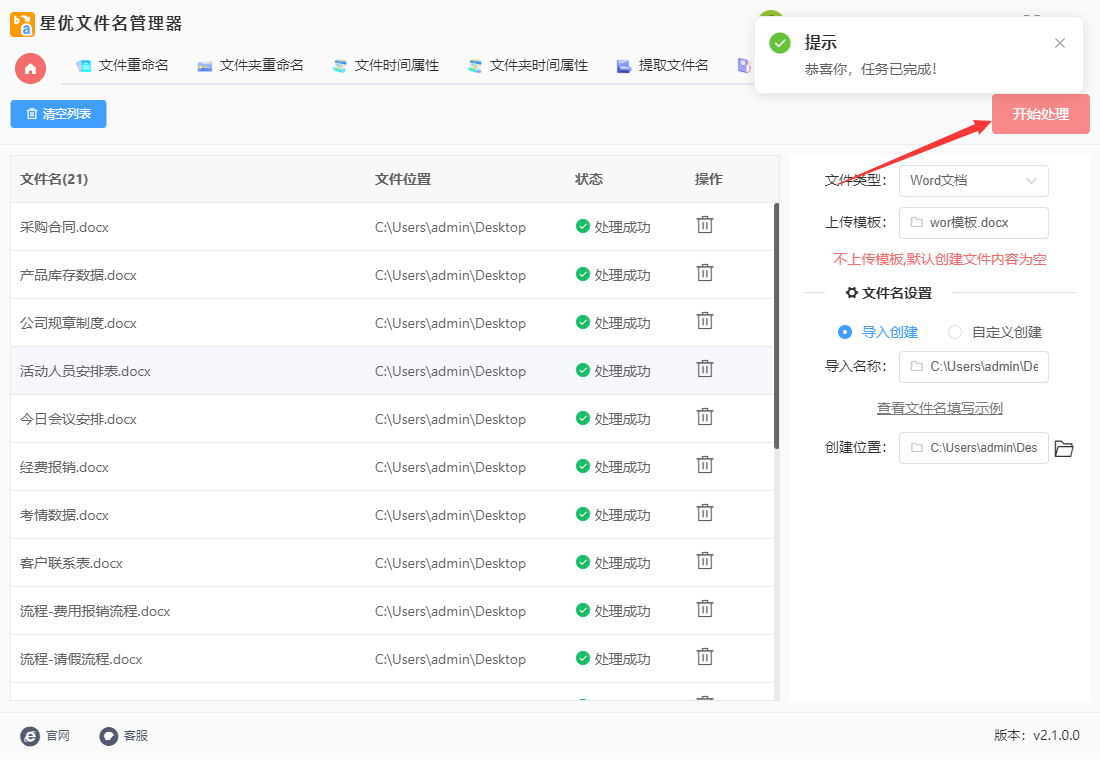Viewport: 1100px width, 760px height.
Task: Click the file list vertical scrollbar
Action: pyautogui.click(x=776, y=326)
